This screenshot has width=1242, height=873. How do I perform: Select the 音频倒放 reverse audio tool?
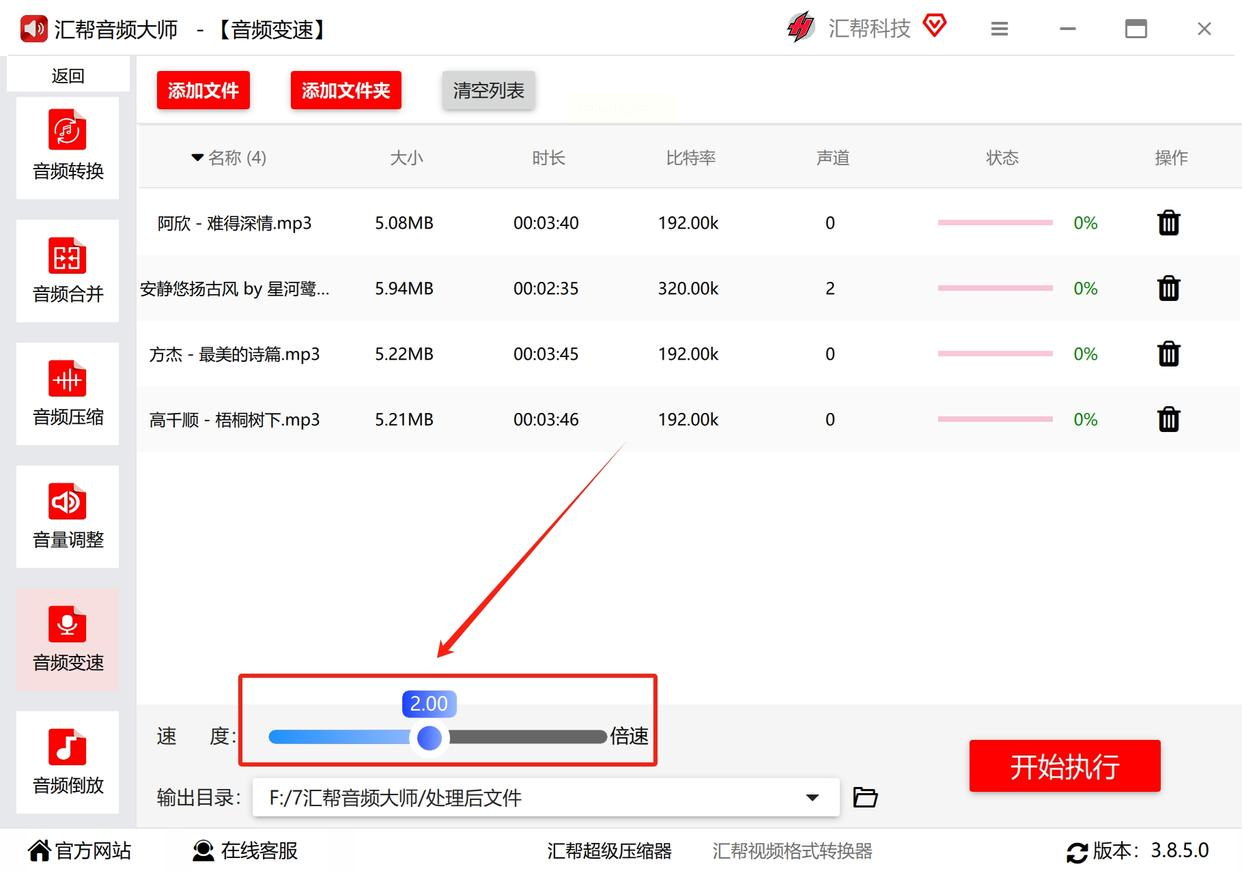point(68,762)
